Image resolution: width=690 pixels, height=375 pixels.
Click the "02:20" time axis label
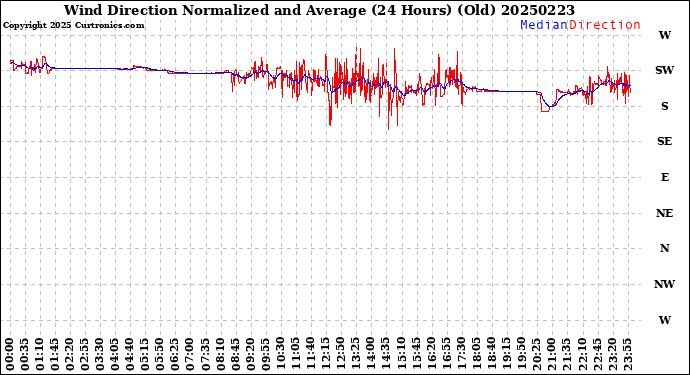(x=70, y=354)
